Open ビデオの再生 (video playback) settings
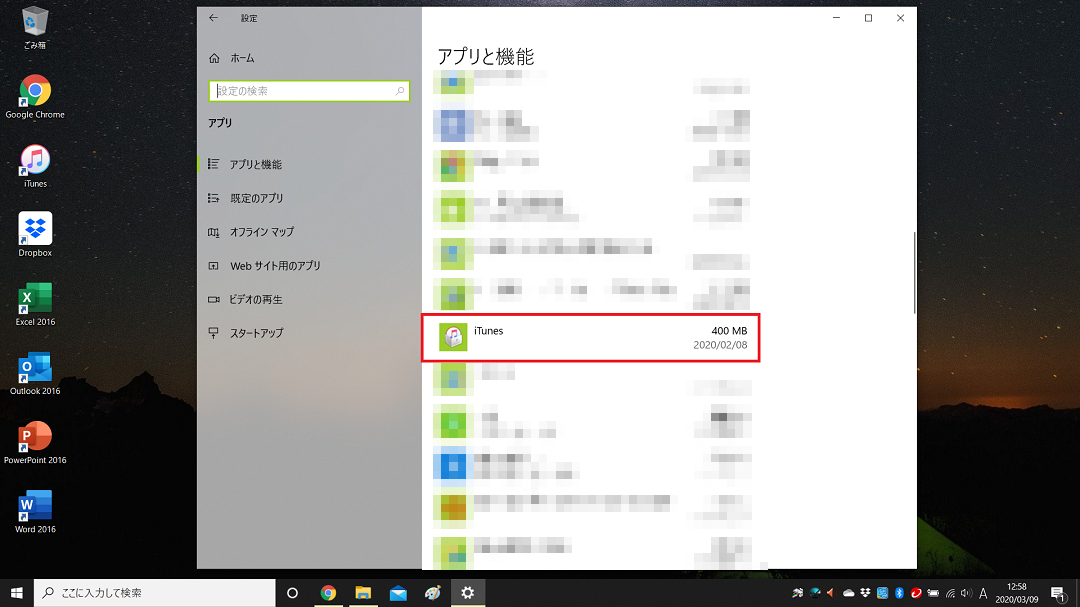This screenshot has height=607, width=1080. [258, 299]
